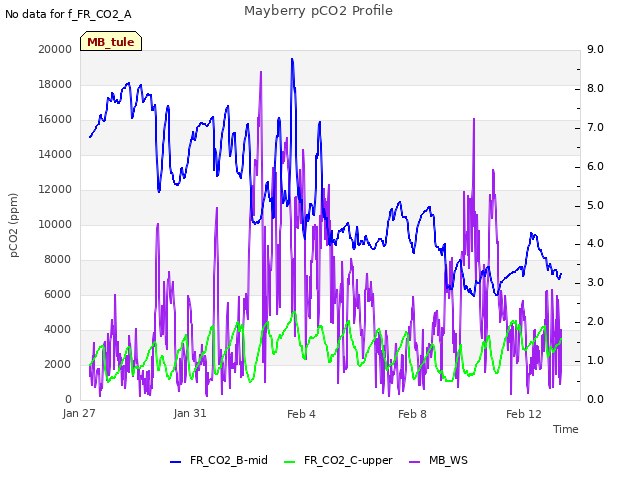Click the 9.0 right axis value

point(595,49)
